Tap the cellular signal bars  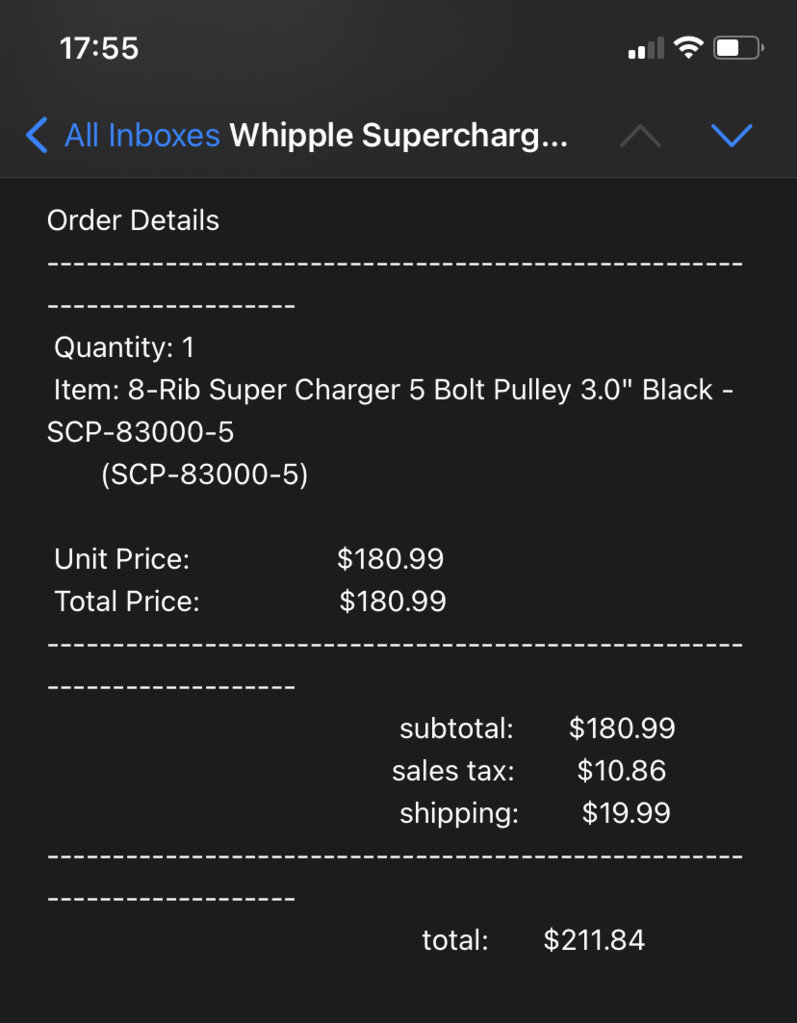tap(646, 48)
